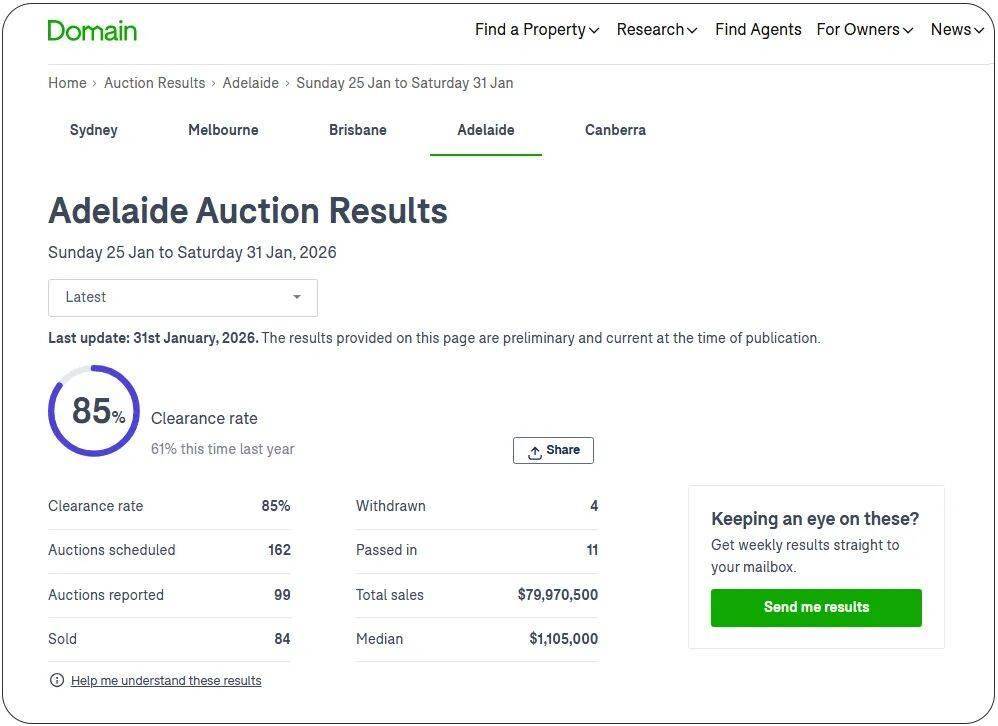
Task: Open Help me understand these results
Action: [x=166, y=681]
